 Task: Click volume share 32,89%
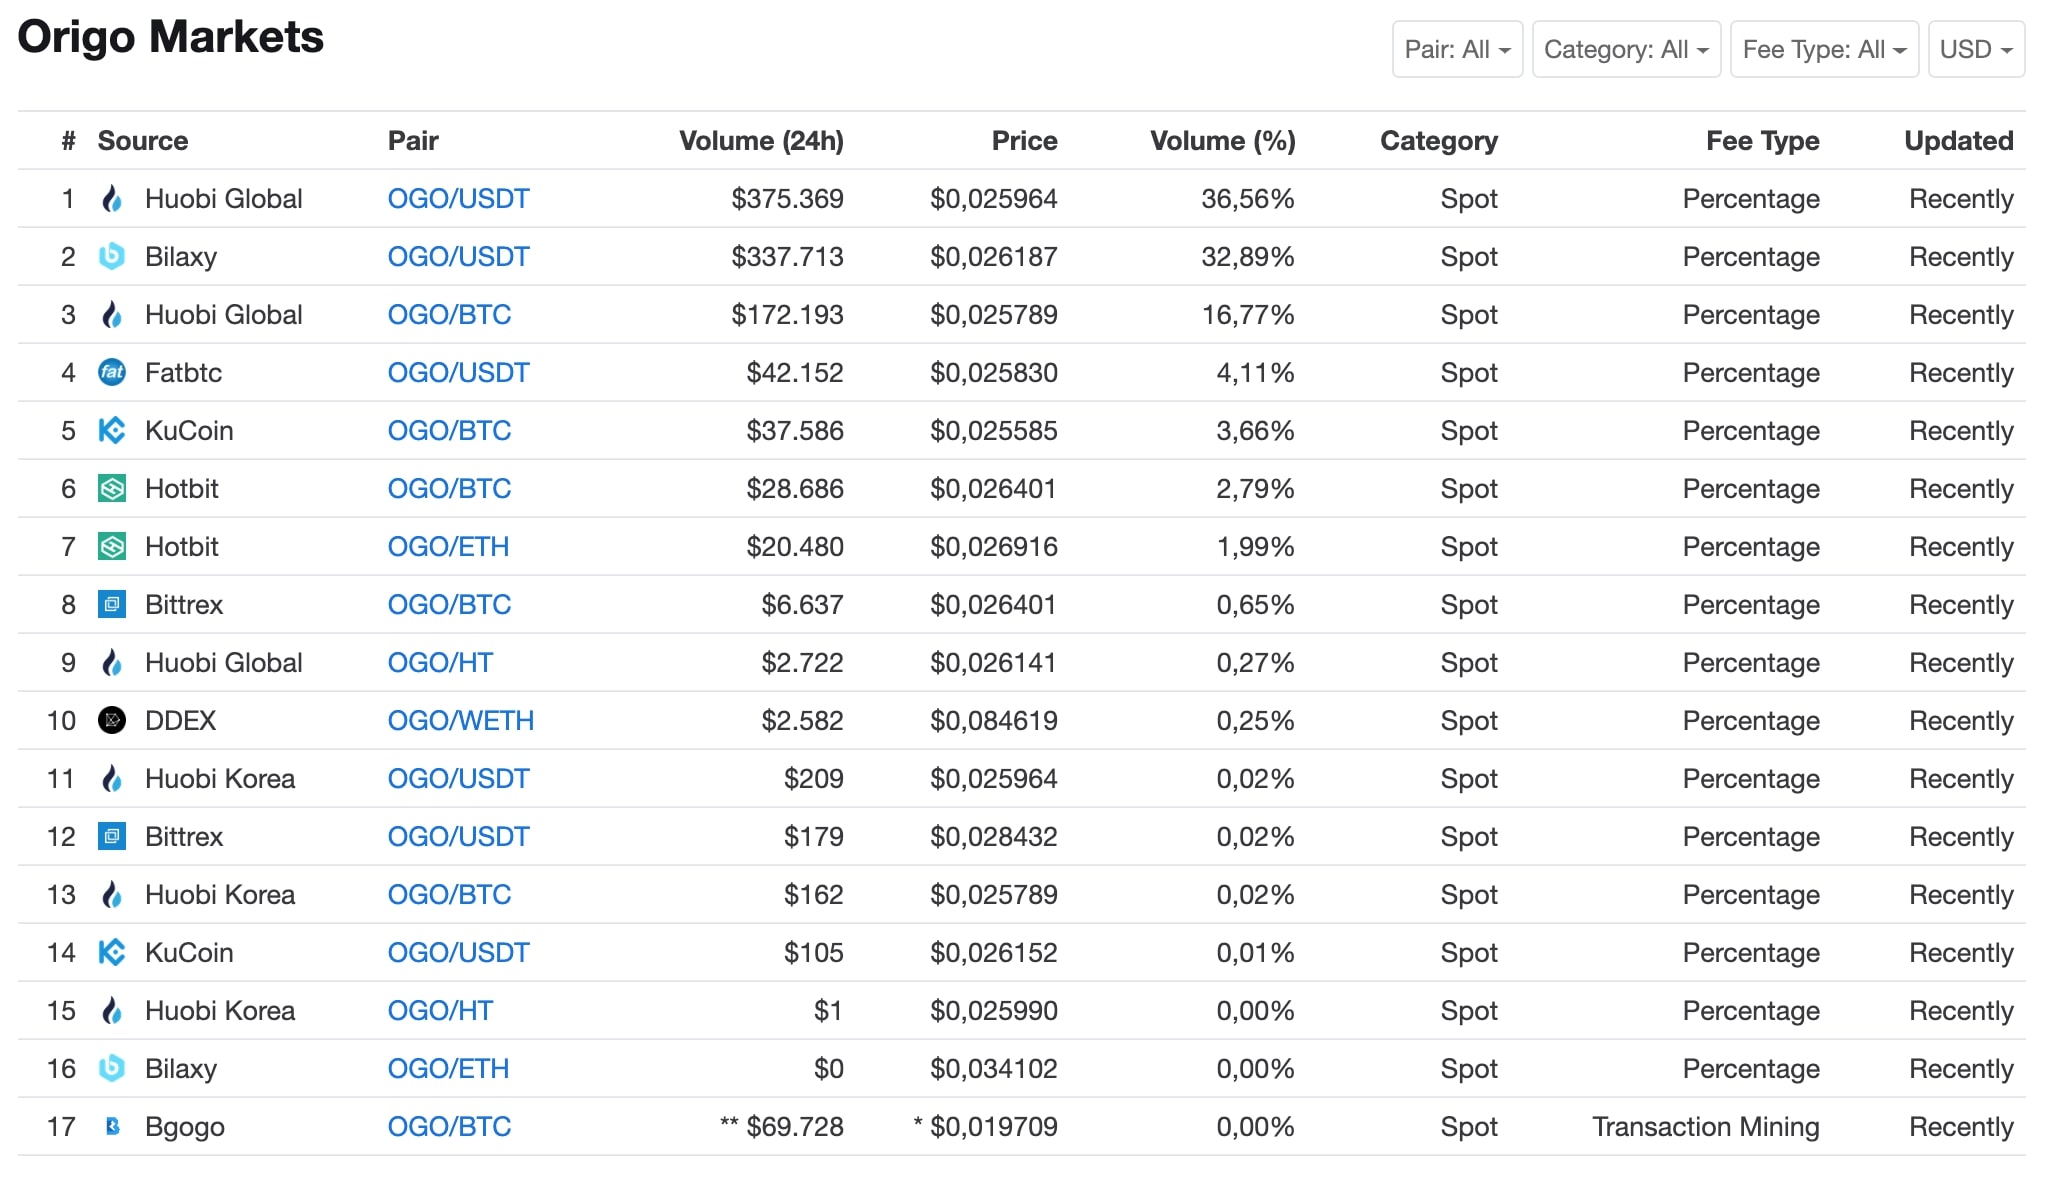click(1247, 257)
